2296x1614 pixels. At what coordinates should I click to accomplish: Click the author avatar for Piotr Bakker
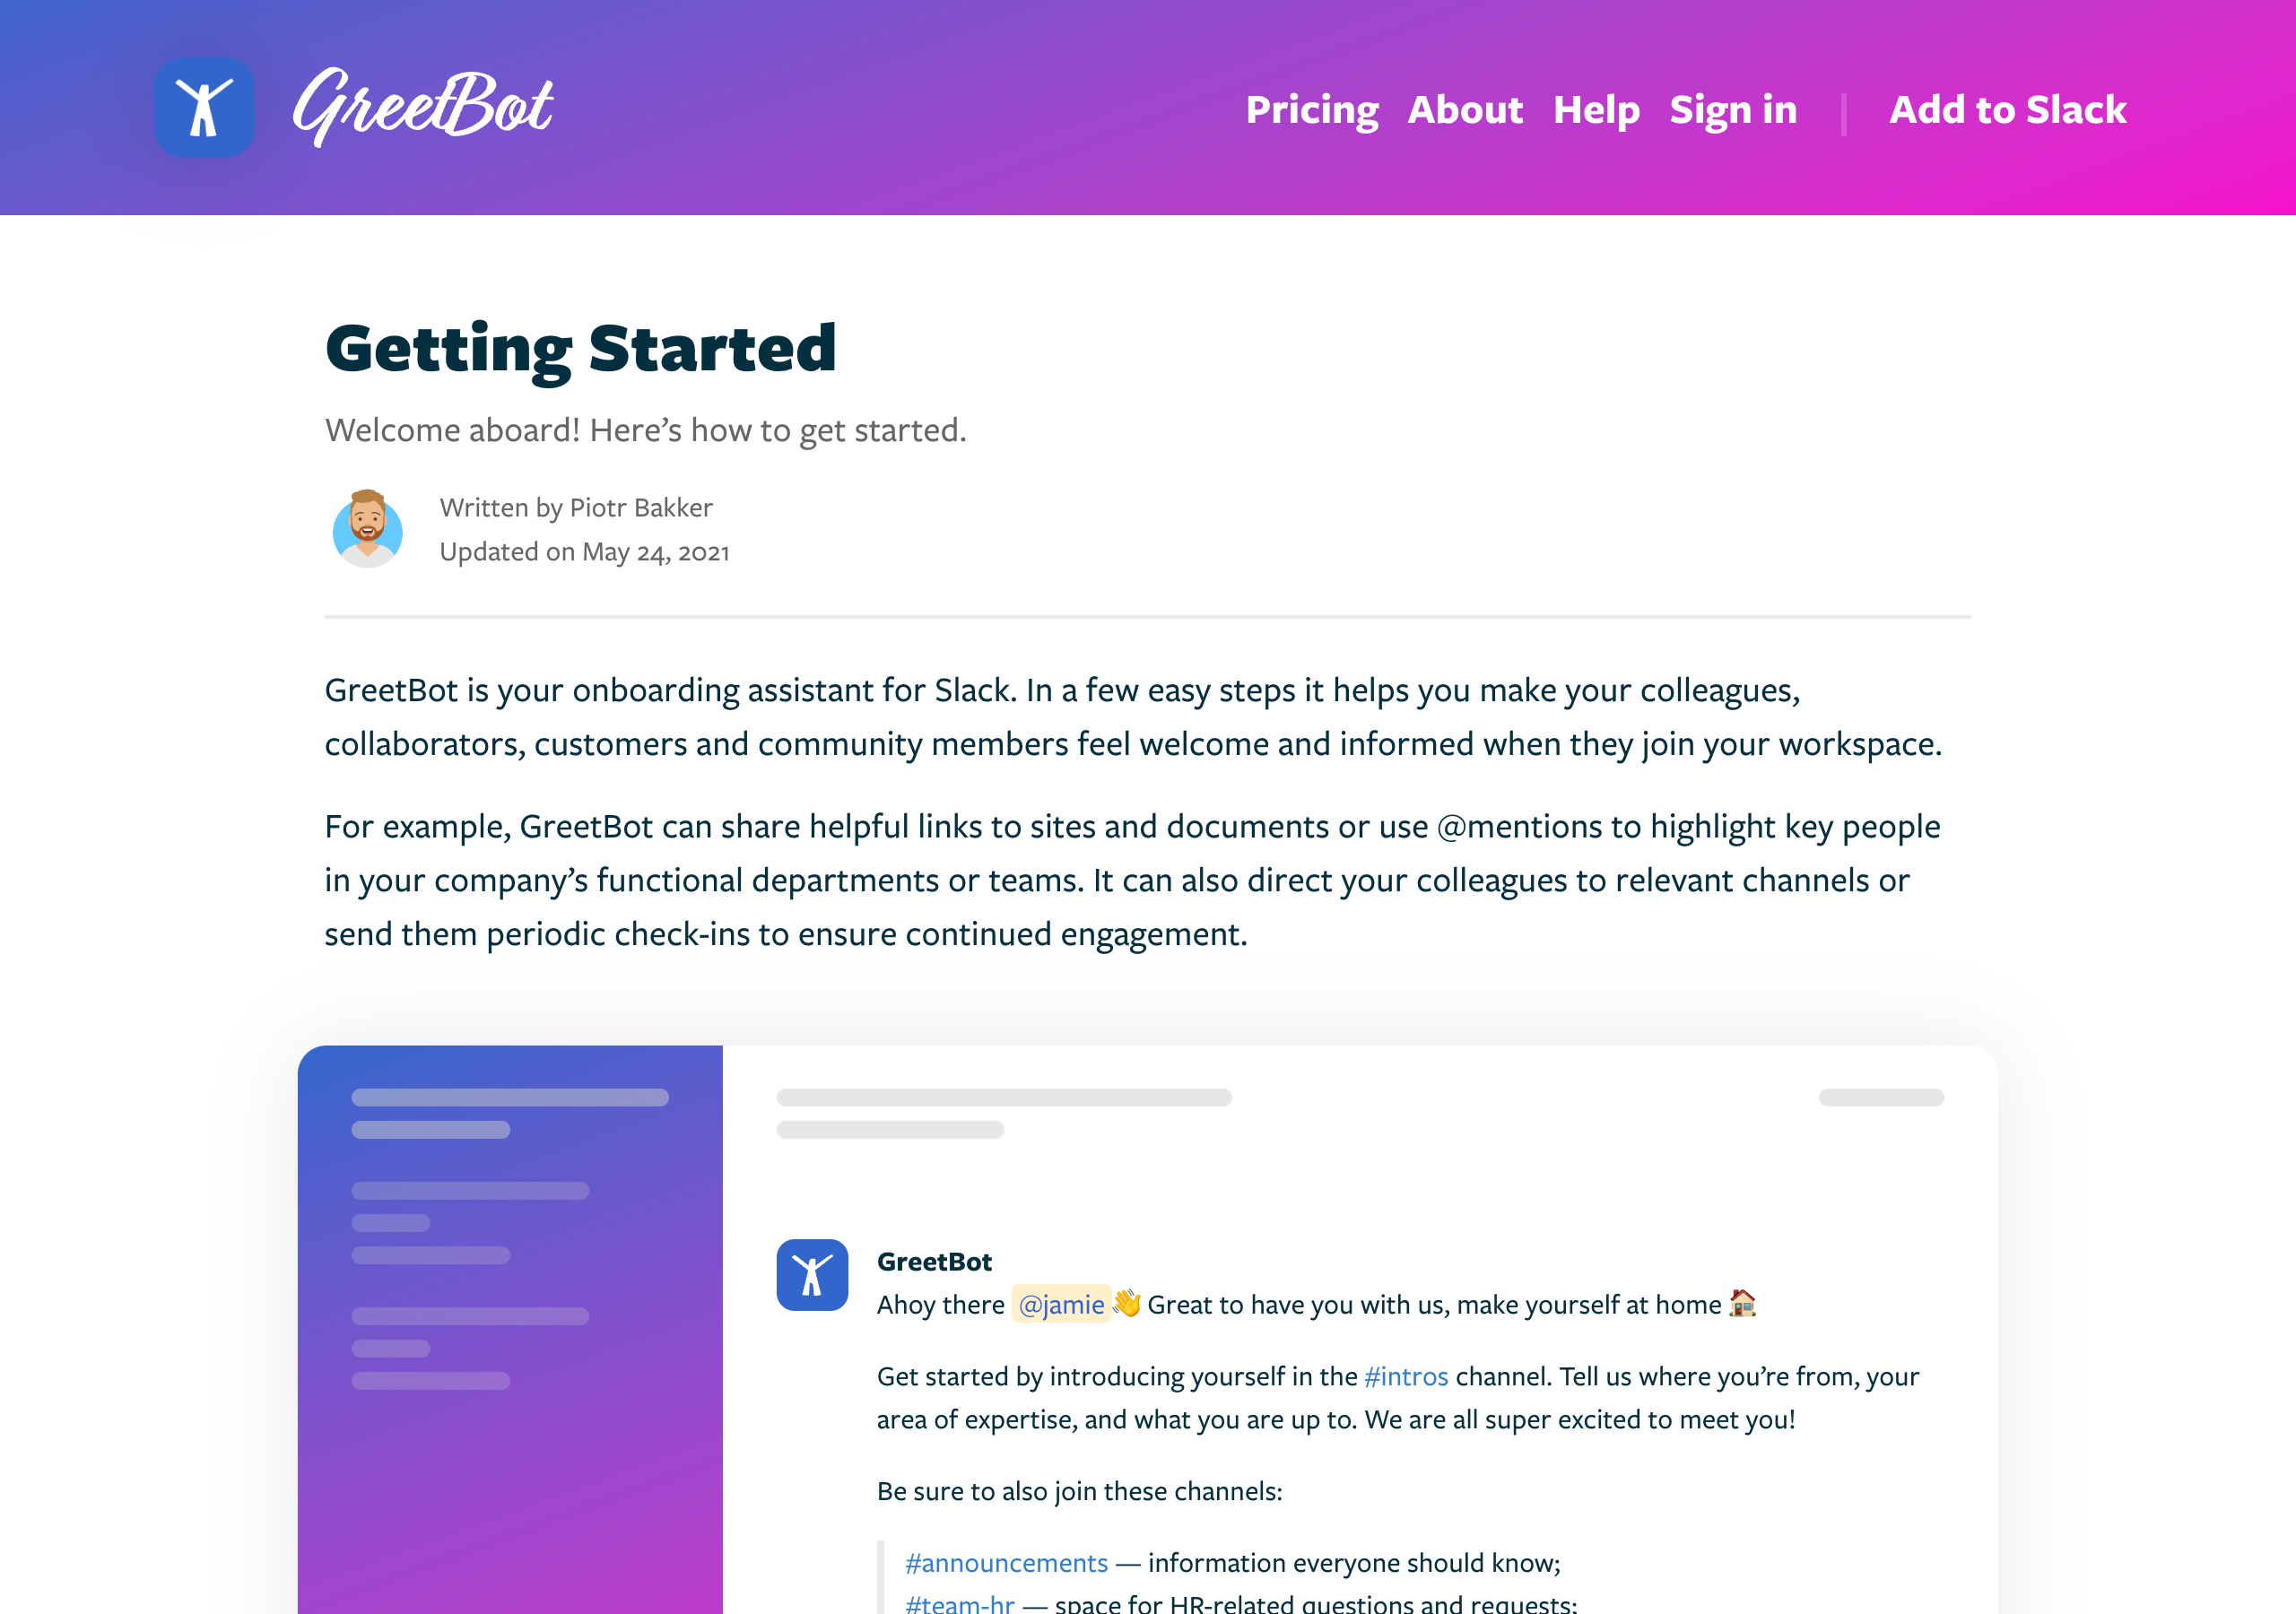pos(367,529)
